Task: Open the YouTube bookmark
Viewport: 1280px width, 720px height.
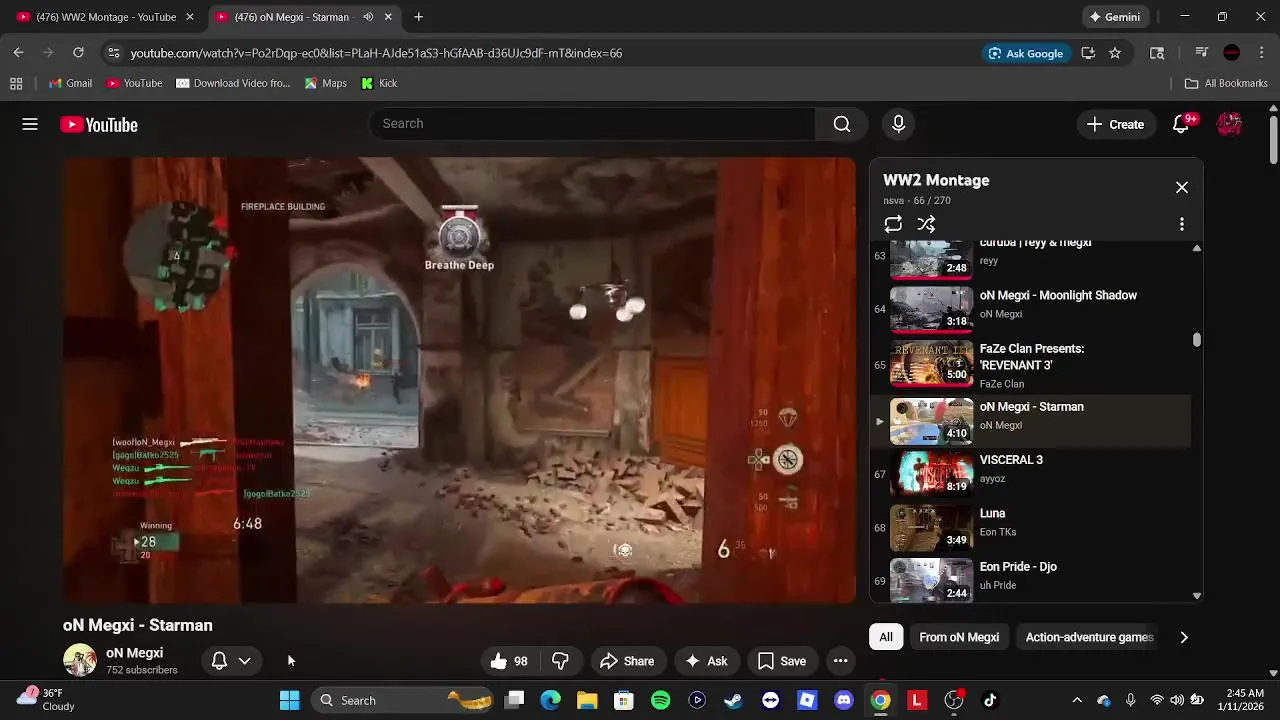Action: click(x=134, y=83)
